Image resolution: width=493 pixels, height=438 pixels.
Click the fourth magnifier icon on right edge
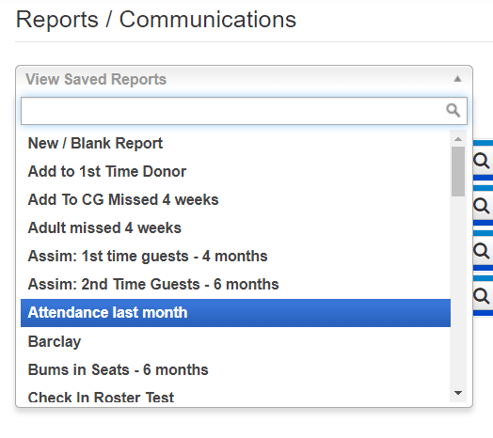pos(482,296)
